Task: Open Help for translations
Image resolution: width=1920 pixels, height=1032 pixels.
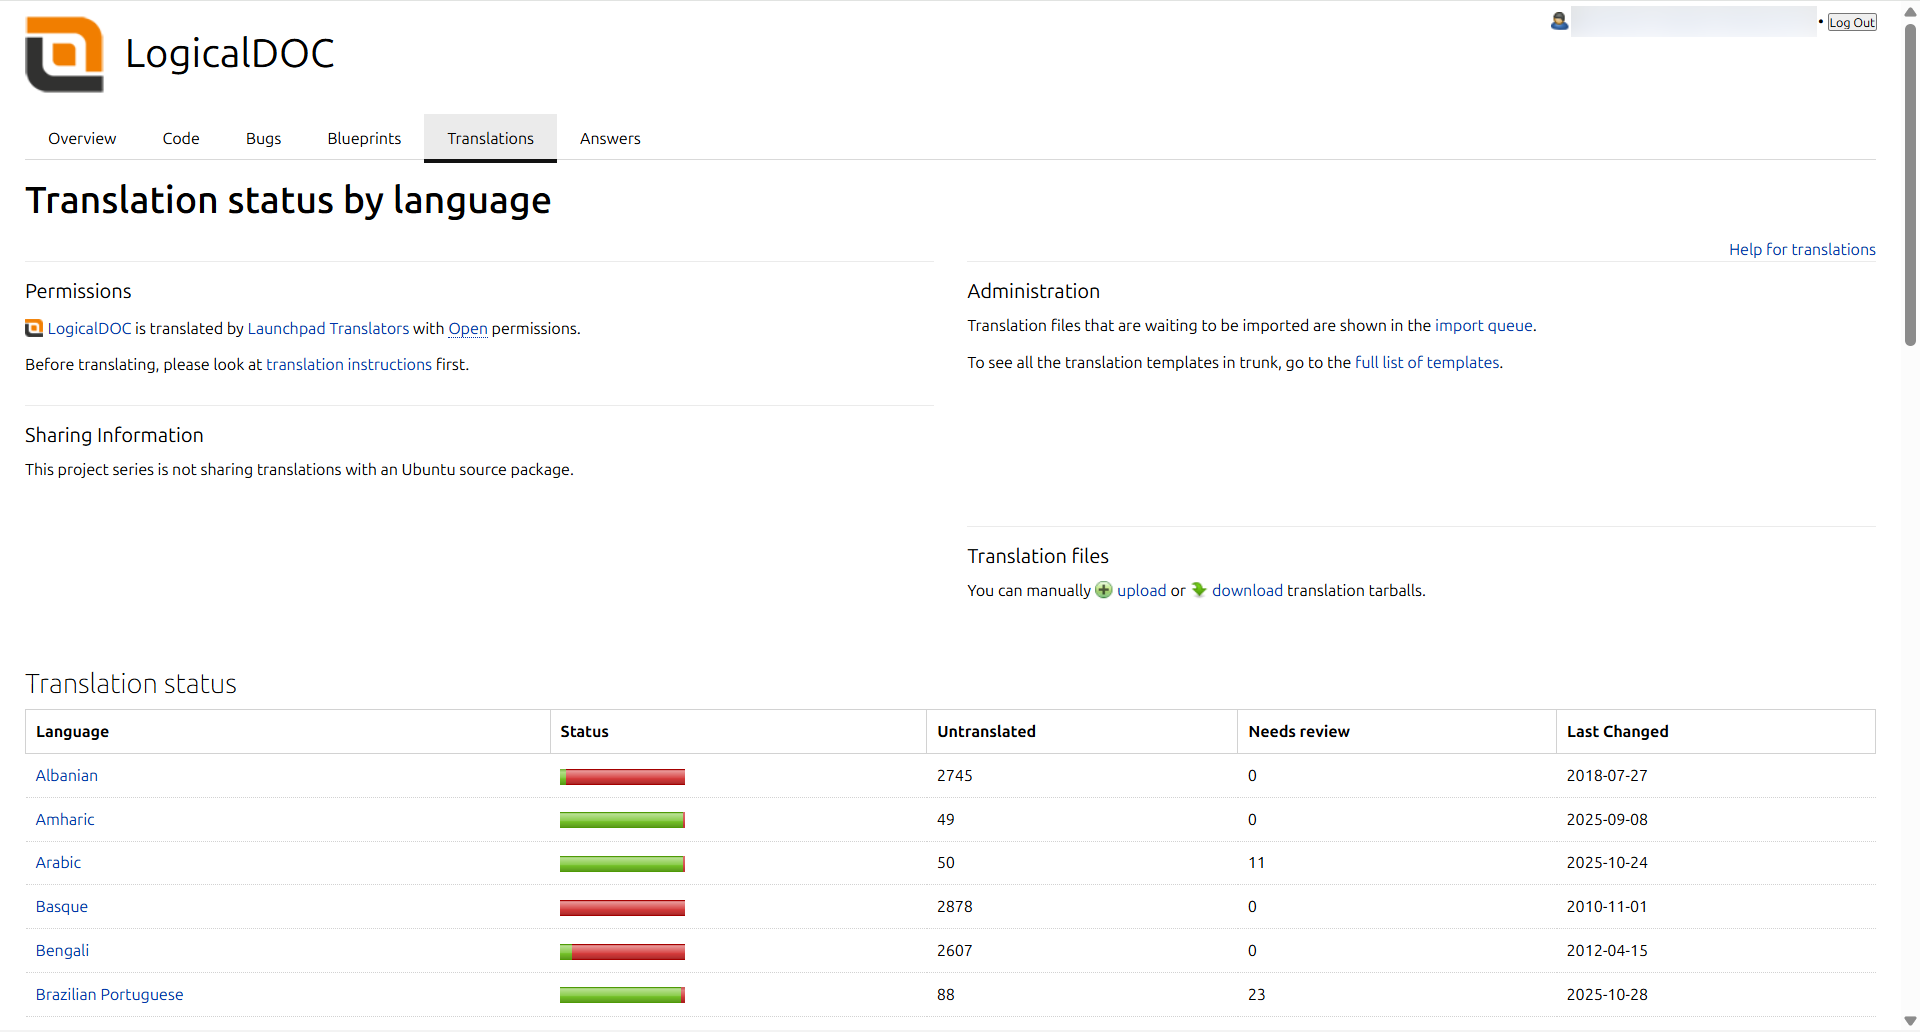Action: pyautogui.click(x=1802, y=249)
